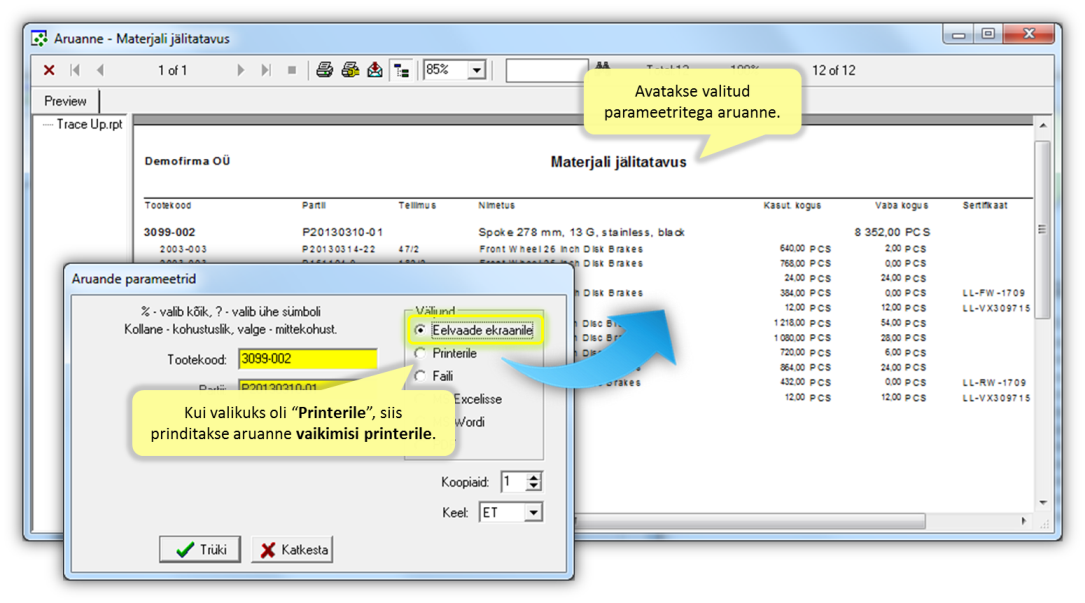Image resolution: width=1085 pixels, height=603 pixels.
Task: Click the Sertifikaat column header
Action: [985, 205]
